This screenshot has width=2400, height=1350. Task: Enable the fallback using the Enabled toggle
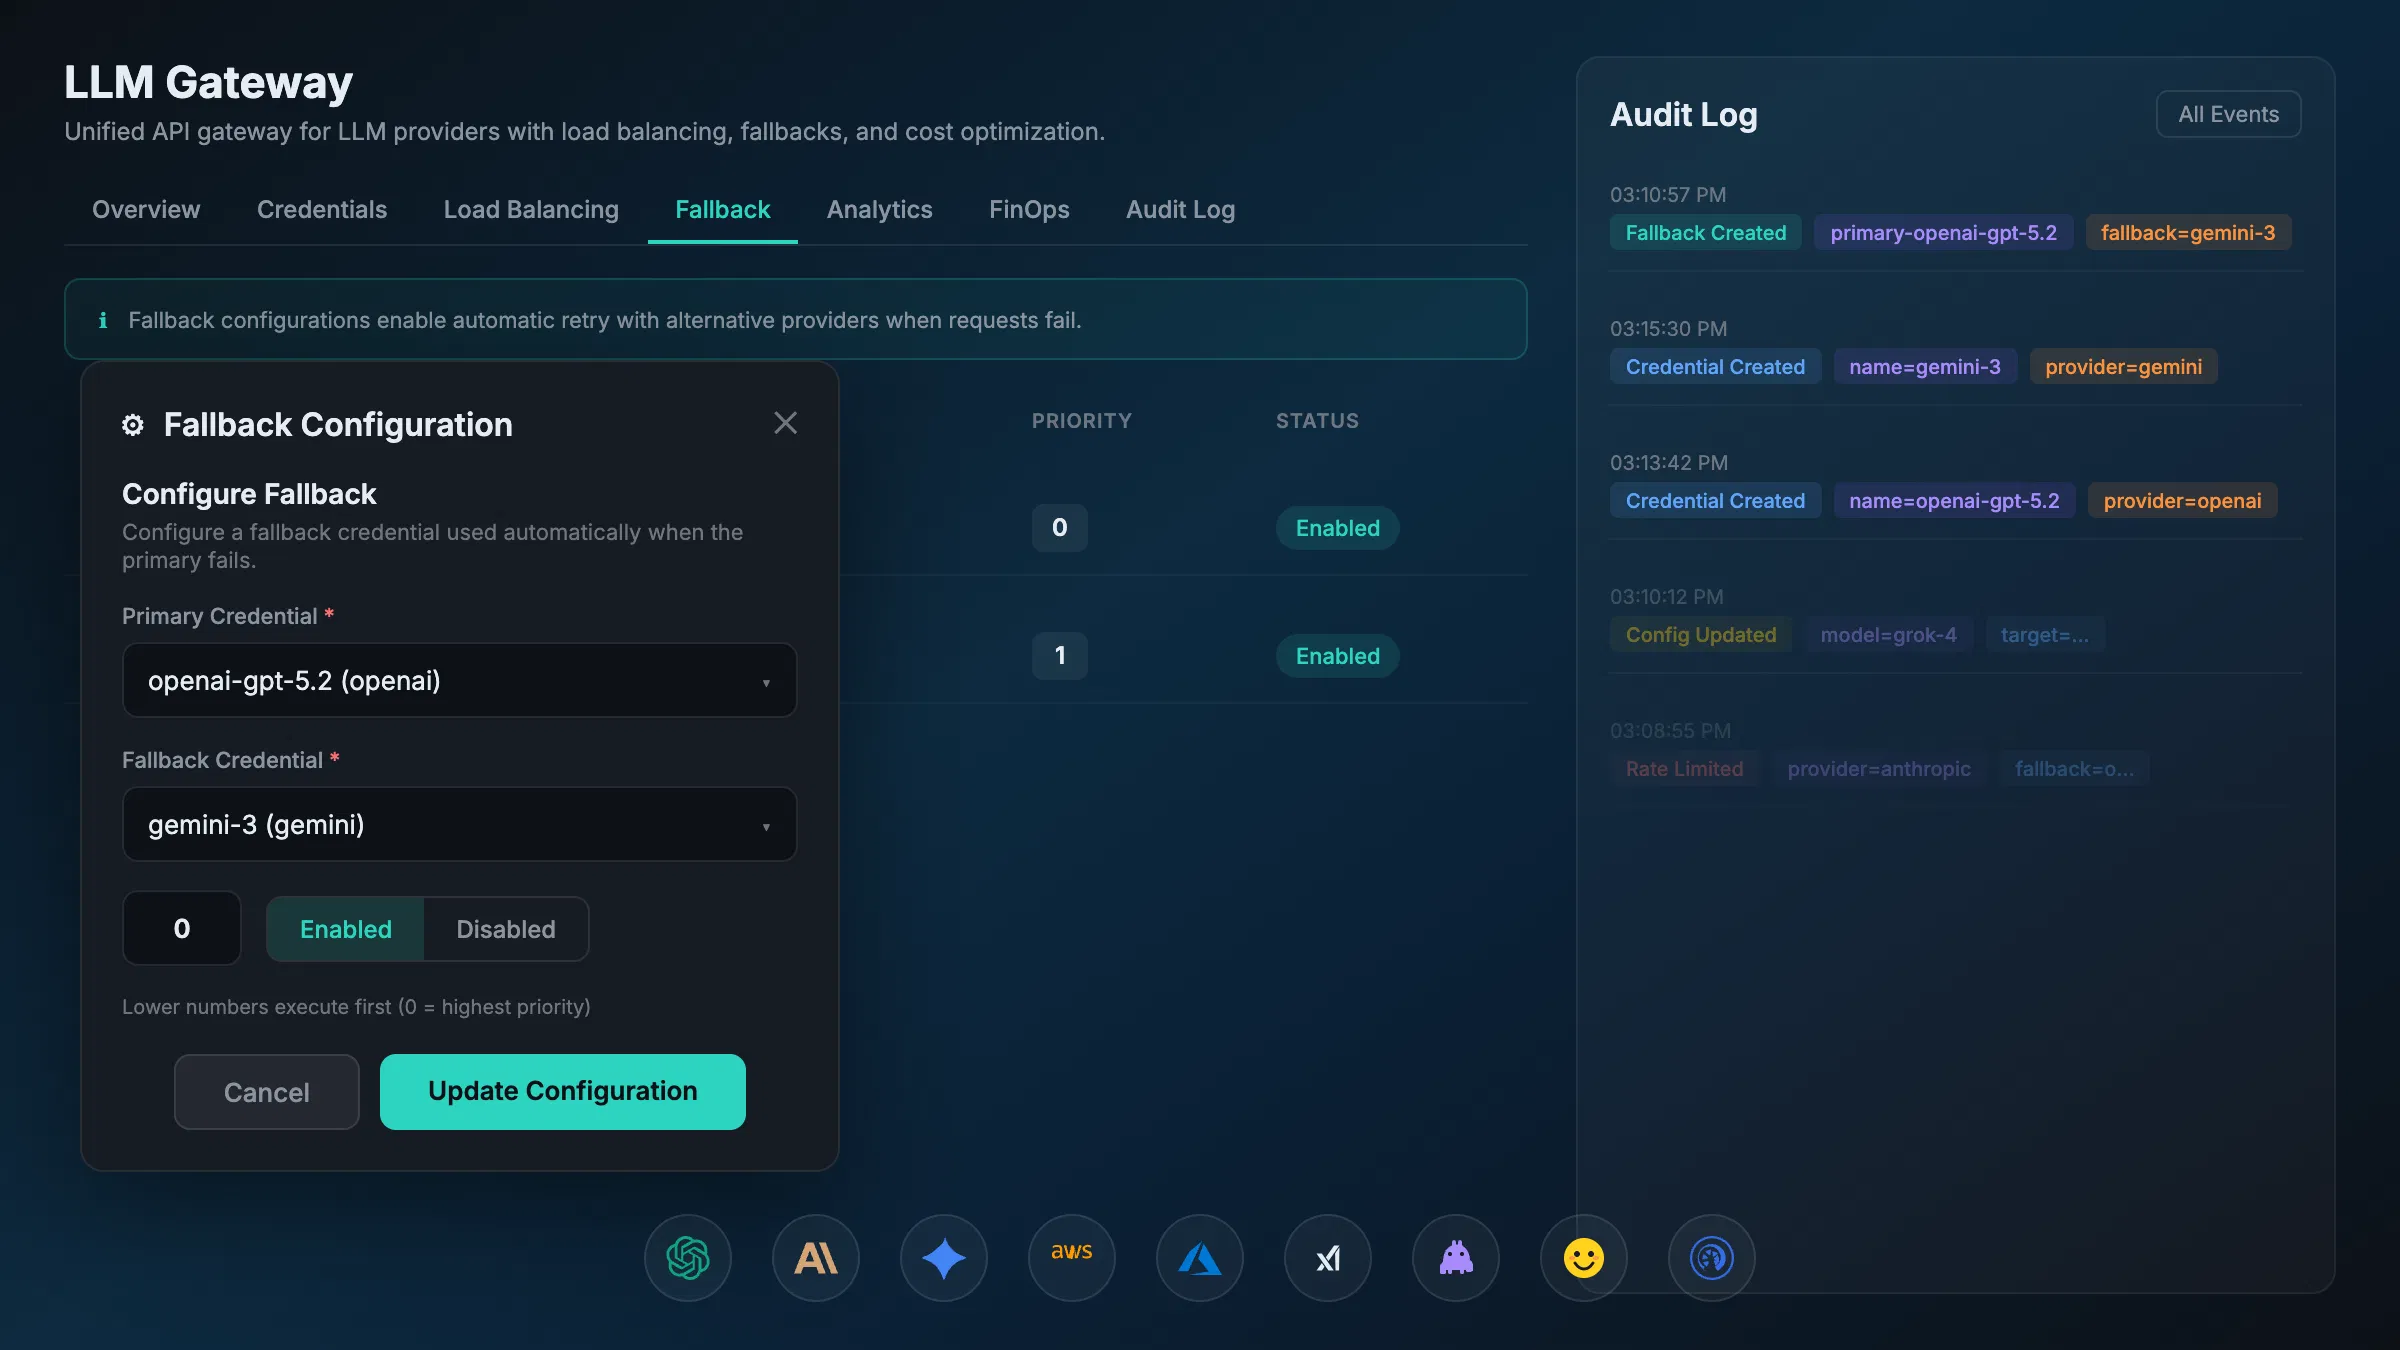pos(344,929)
